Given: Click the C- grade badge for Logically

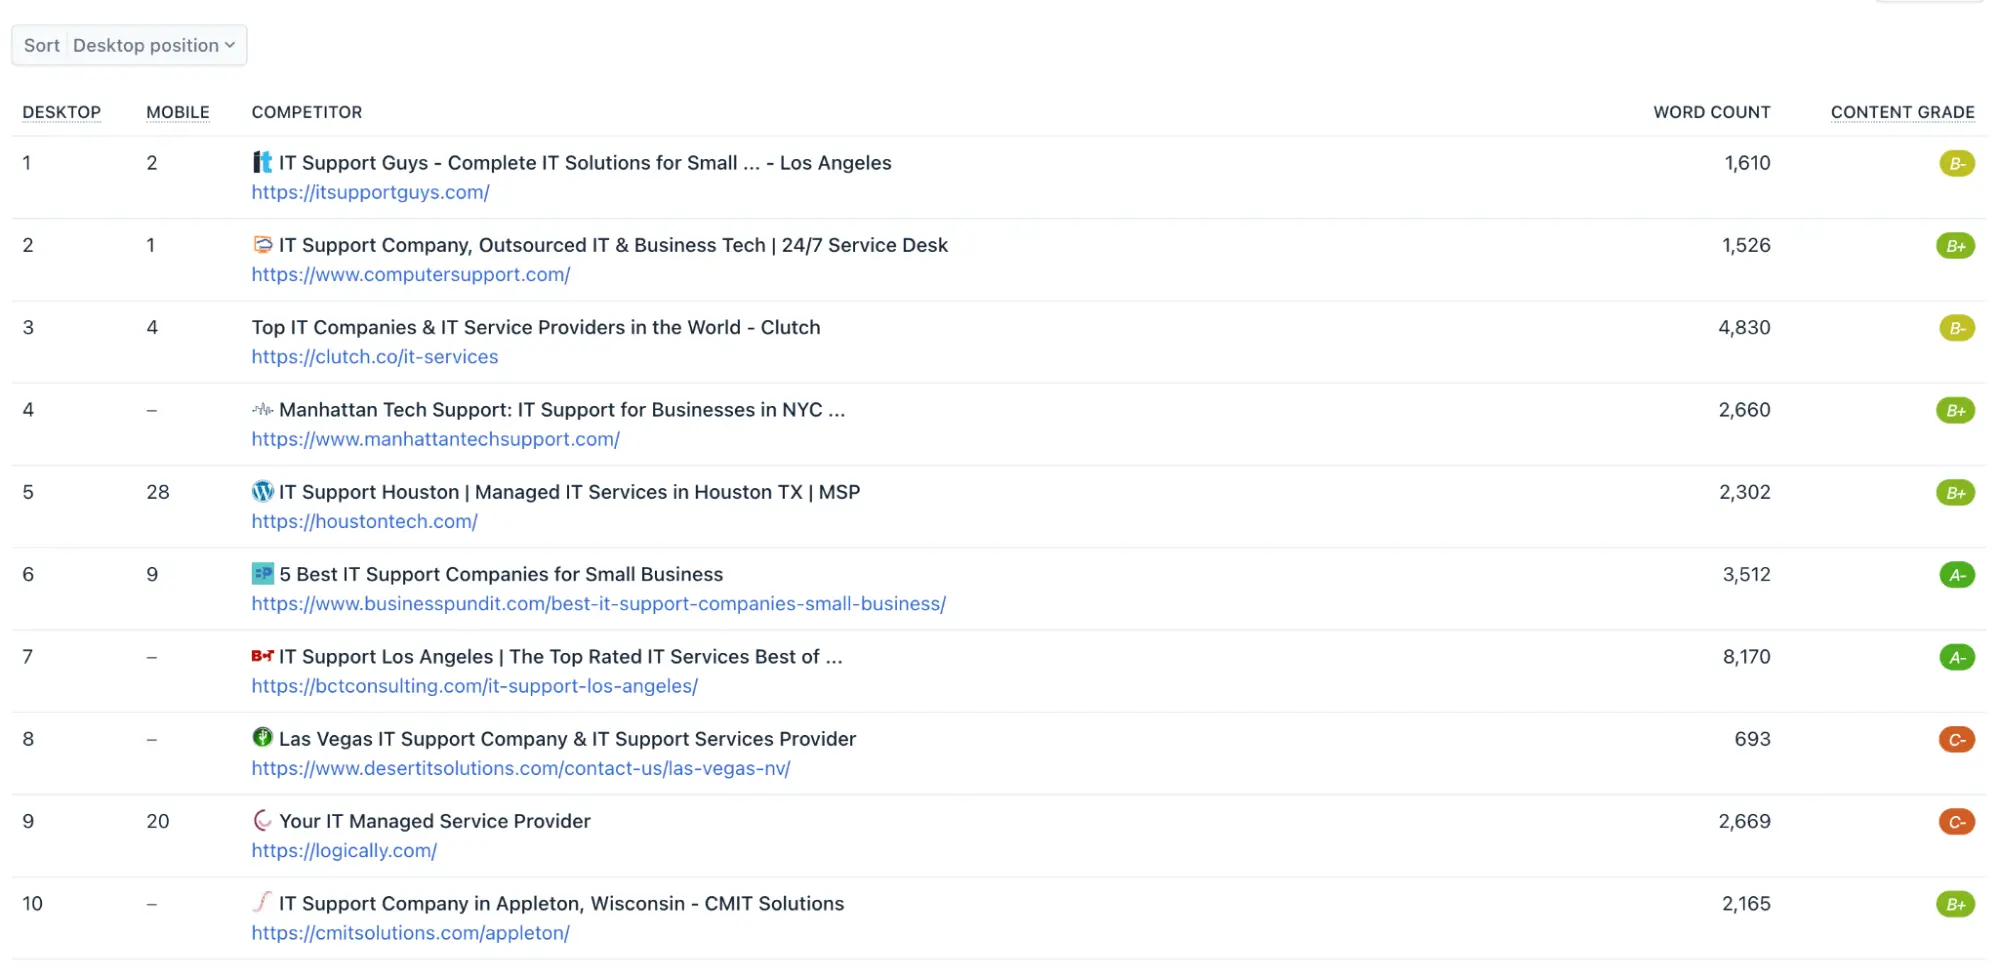Looking at the screenshot, I should [1955, 822].
